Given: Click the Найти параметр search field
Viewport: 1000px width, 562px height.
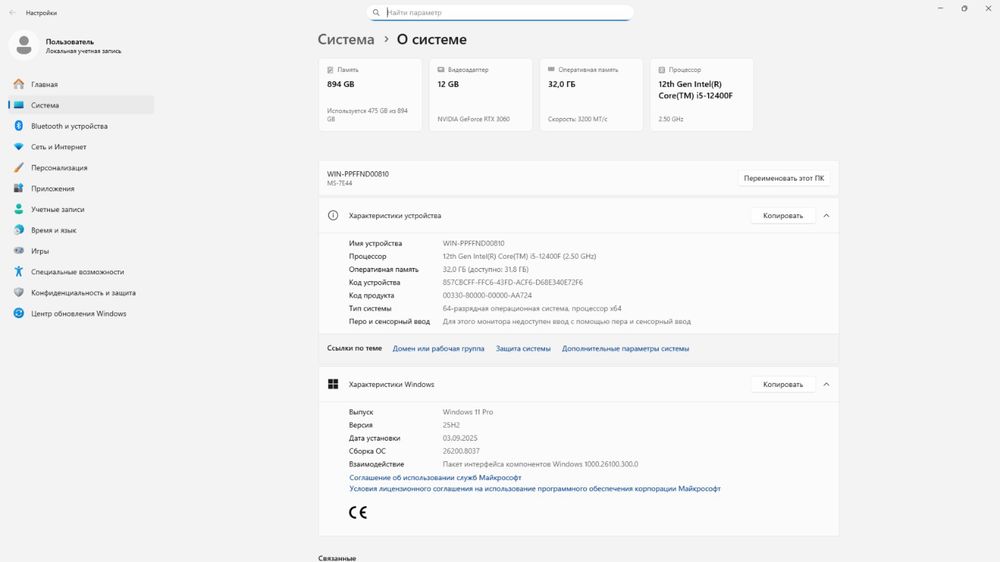Looking at the screenshot, I should click(x=505, y=13).
